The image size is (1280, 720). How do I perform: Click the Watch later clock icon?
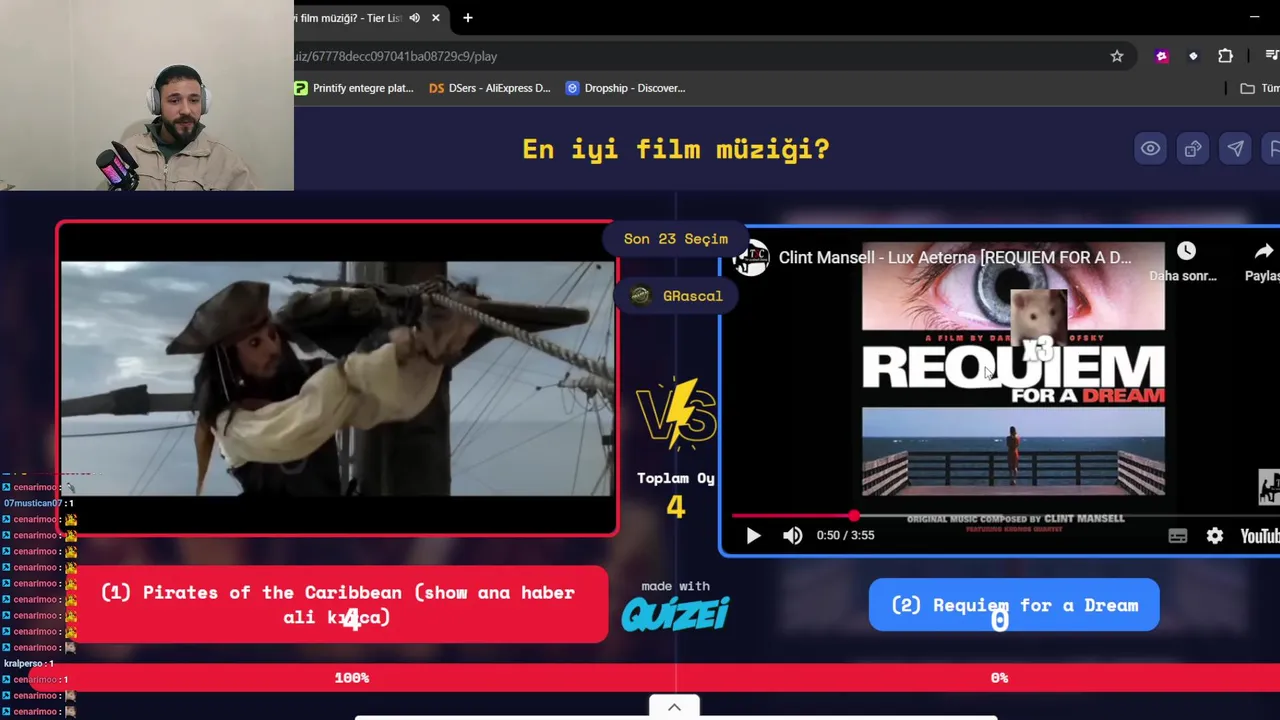1185,251
